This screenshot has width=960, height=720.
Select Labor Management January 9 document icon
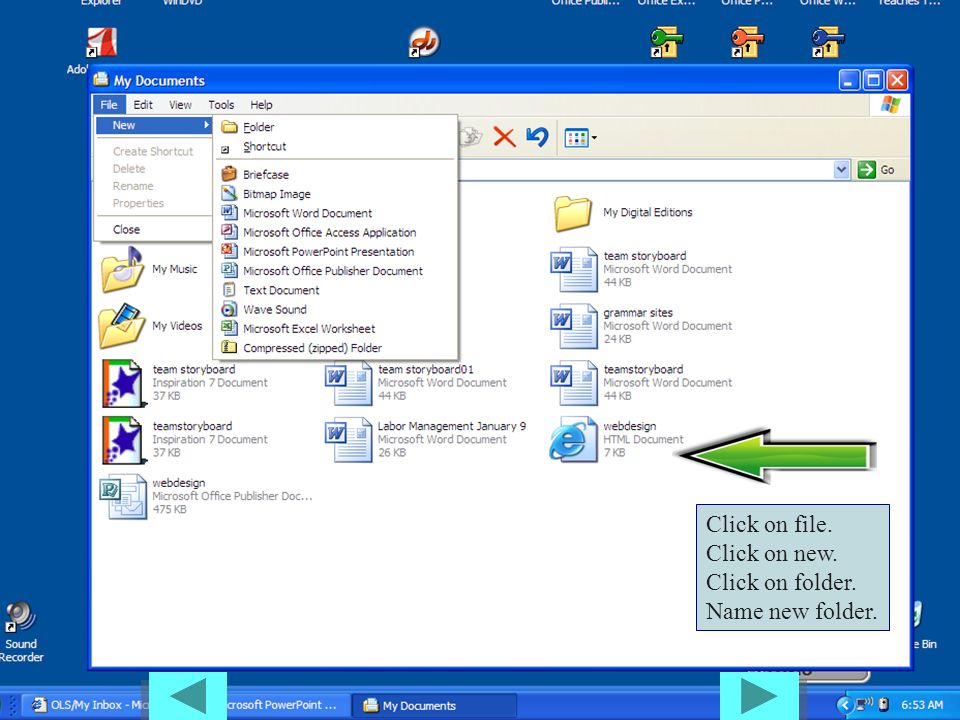pos(348,440)
